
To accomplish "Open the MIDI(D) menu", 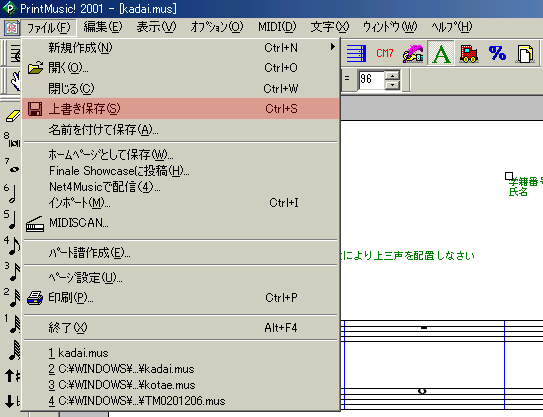I will (x=277, y=27).
